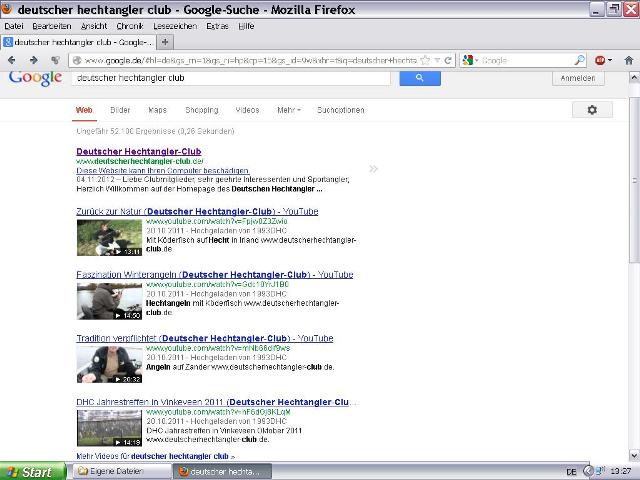
Task: Switch to Eigene Dateien taskbar window
Action: pyautogui.click(x=121, y=471)
